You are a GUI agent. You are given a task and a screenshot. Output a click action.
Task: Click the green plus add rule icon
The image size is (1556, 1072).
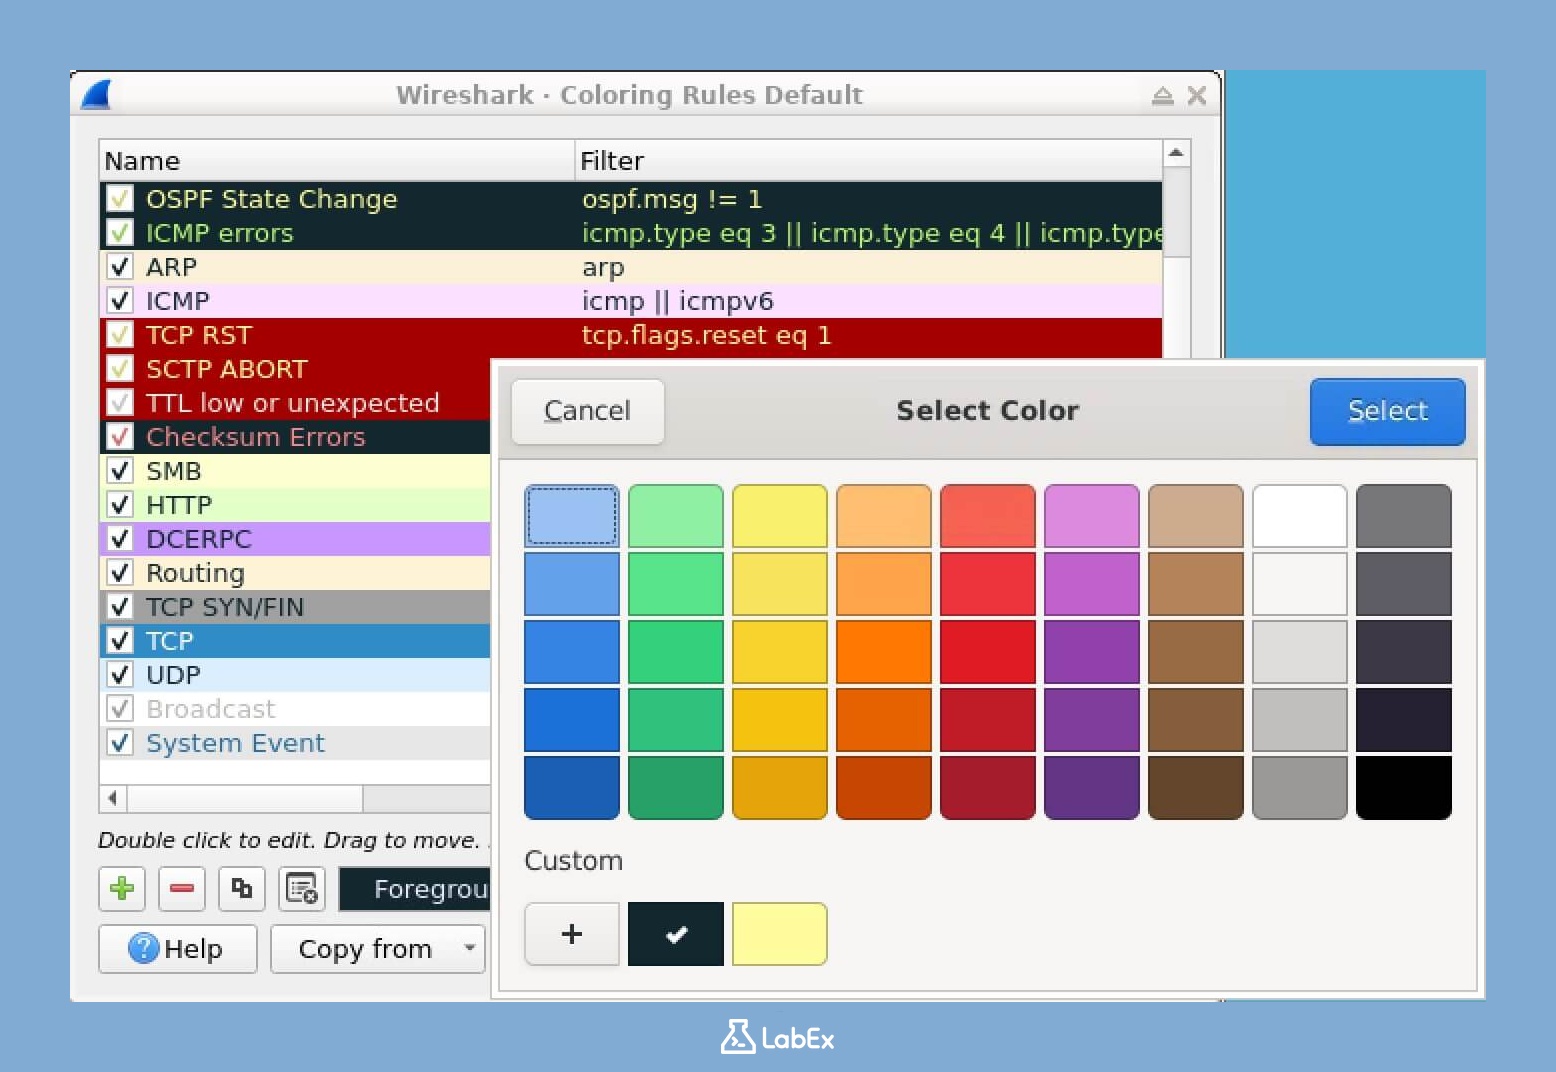click(122, 888)
